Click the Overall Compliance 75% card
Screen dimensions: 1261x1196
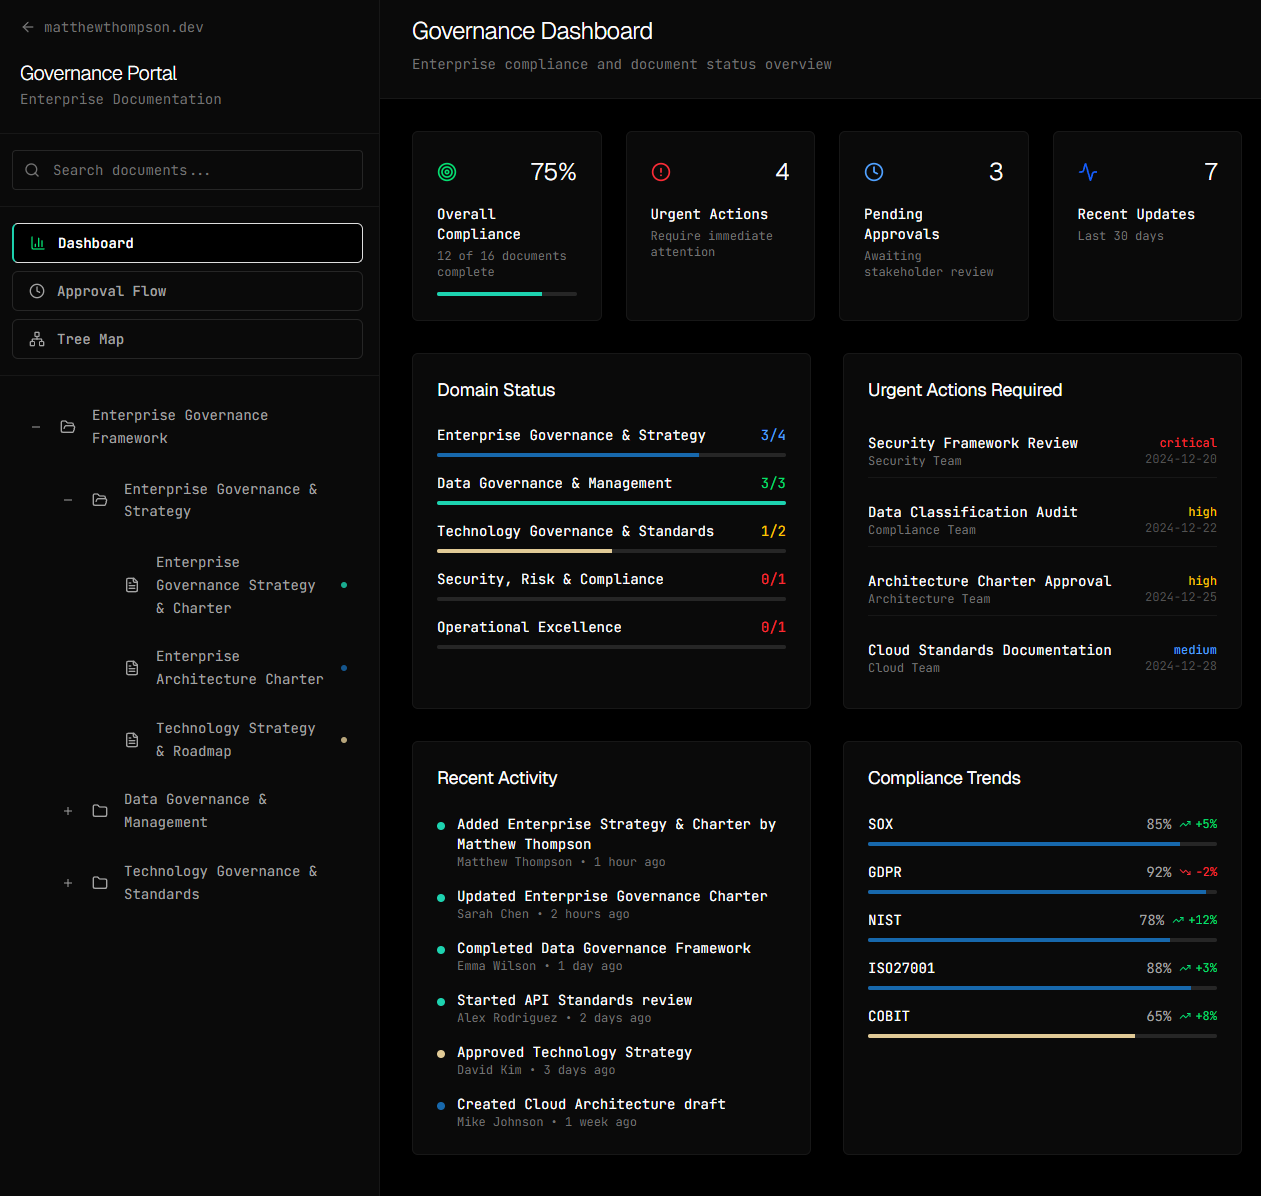pos(507,226)
